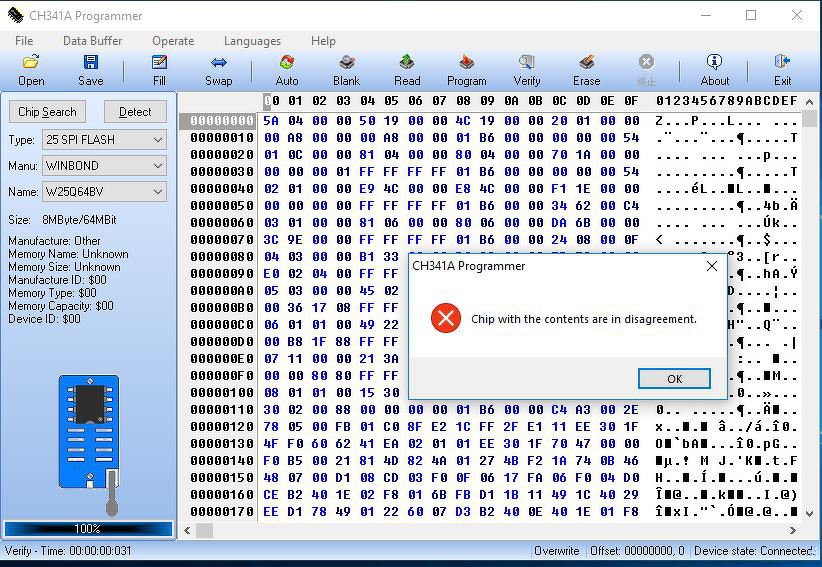Exit the program via Exit icon
The image size is (822, 567).
click(x=782, y=70)
